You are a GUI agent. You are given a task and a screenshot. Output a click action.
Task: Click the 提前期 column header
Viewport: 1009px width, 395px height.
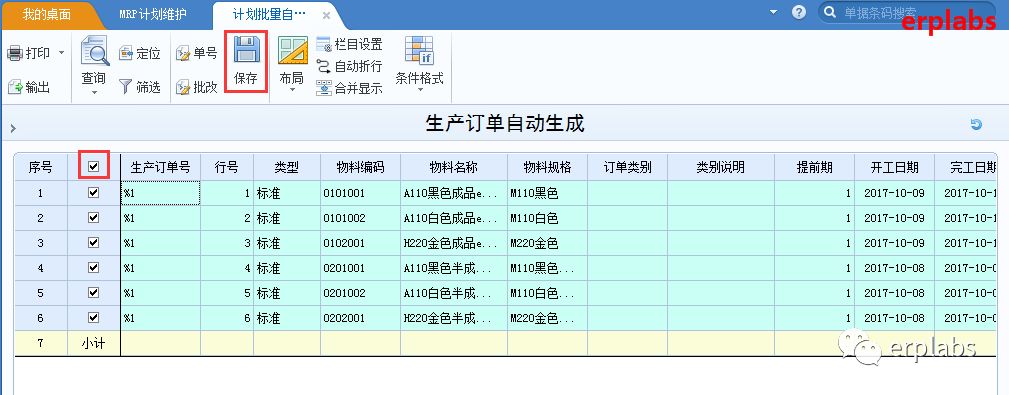(815, 167)
